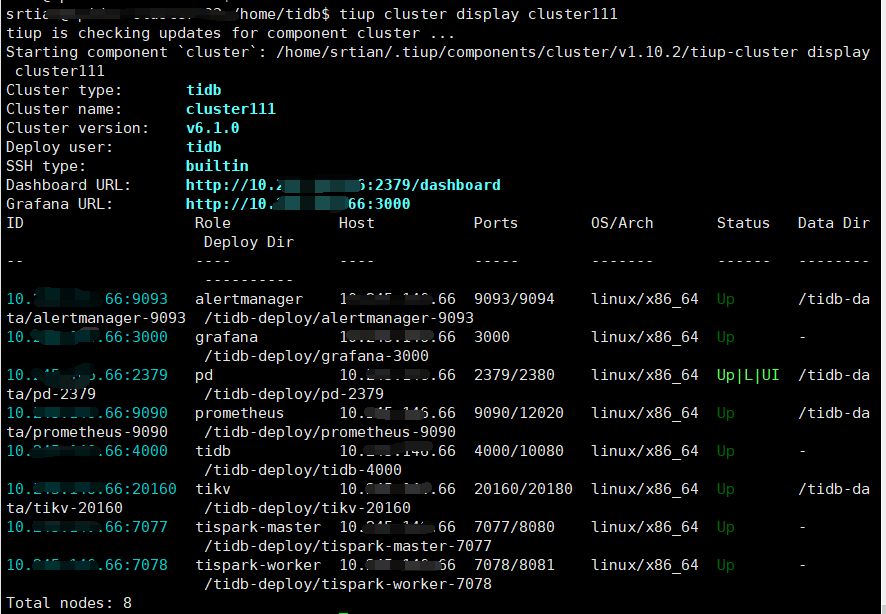Click the 'tispark-worker' role name
The width and height of the screenshot is (886, 614).
pyautogui.click(x=258, y=565)
